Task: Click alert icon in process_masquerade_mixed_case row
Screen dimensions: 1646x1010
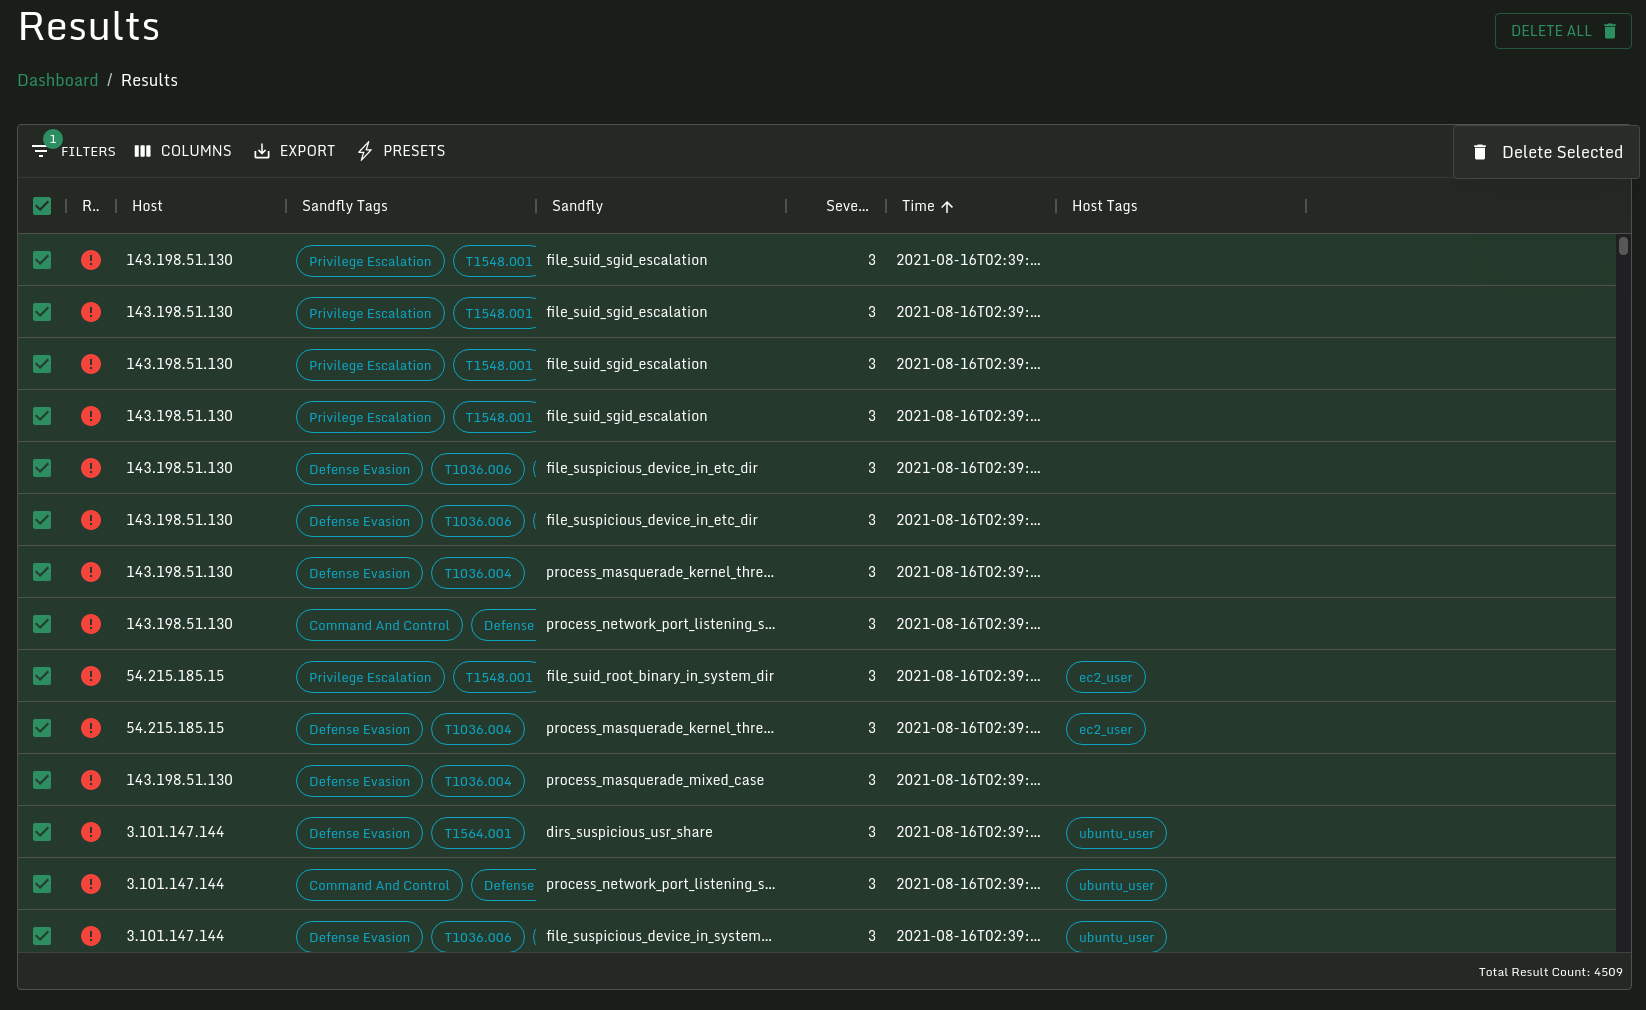Action: pyautogui.click(x=91, y=780)
